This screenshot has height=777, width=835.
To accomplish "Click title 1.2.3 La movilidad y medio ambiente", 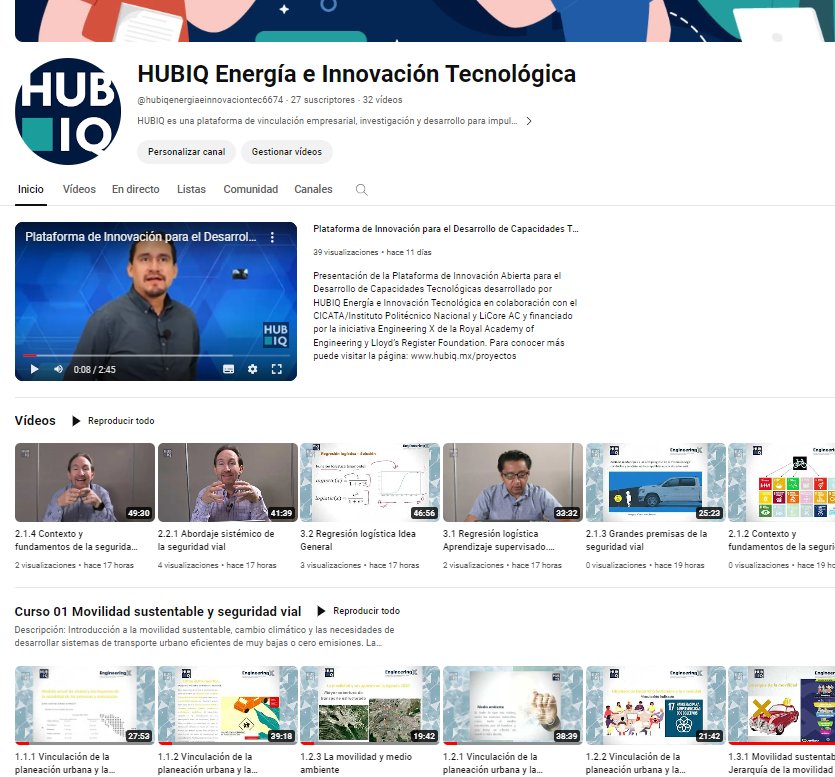I will [x=356, y=763].
